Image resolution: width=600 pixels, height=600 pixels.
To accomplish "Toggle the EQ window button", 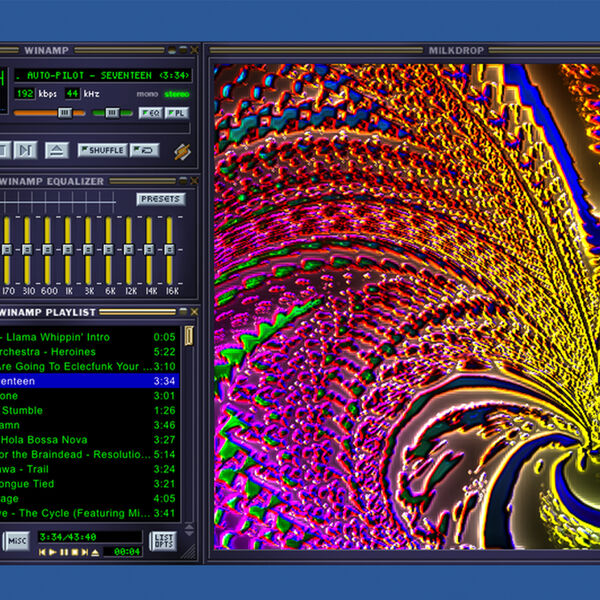I will 150,113.
